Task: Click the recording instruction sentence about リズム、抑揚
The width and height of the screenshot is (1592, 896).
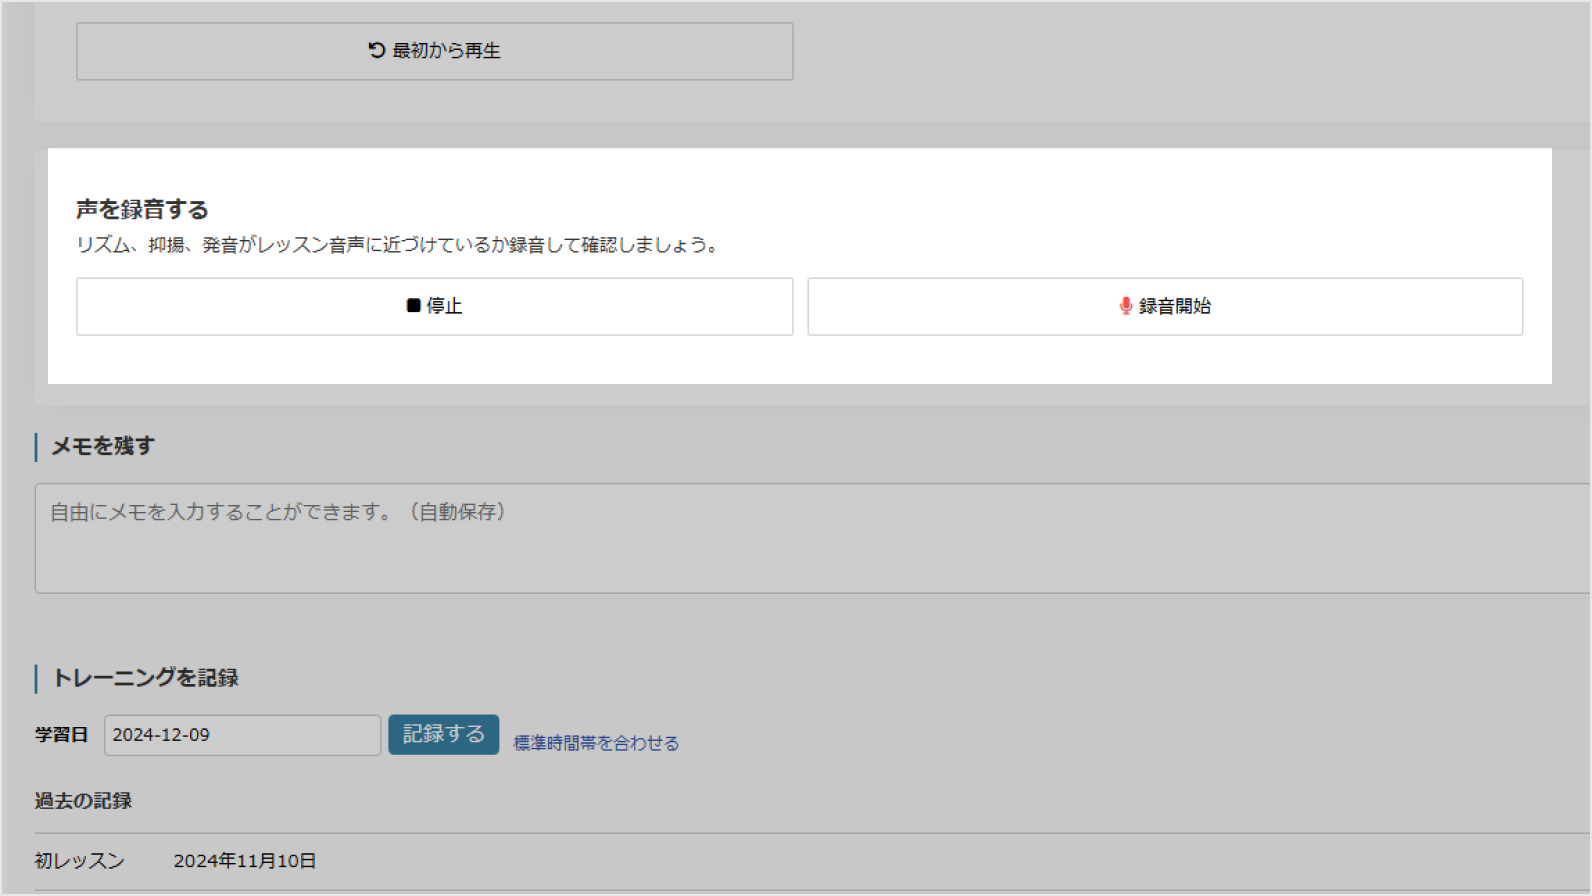Action: [x=398, y=245]
